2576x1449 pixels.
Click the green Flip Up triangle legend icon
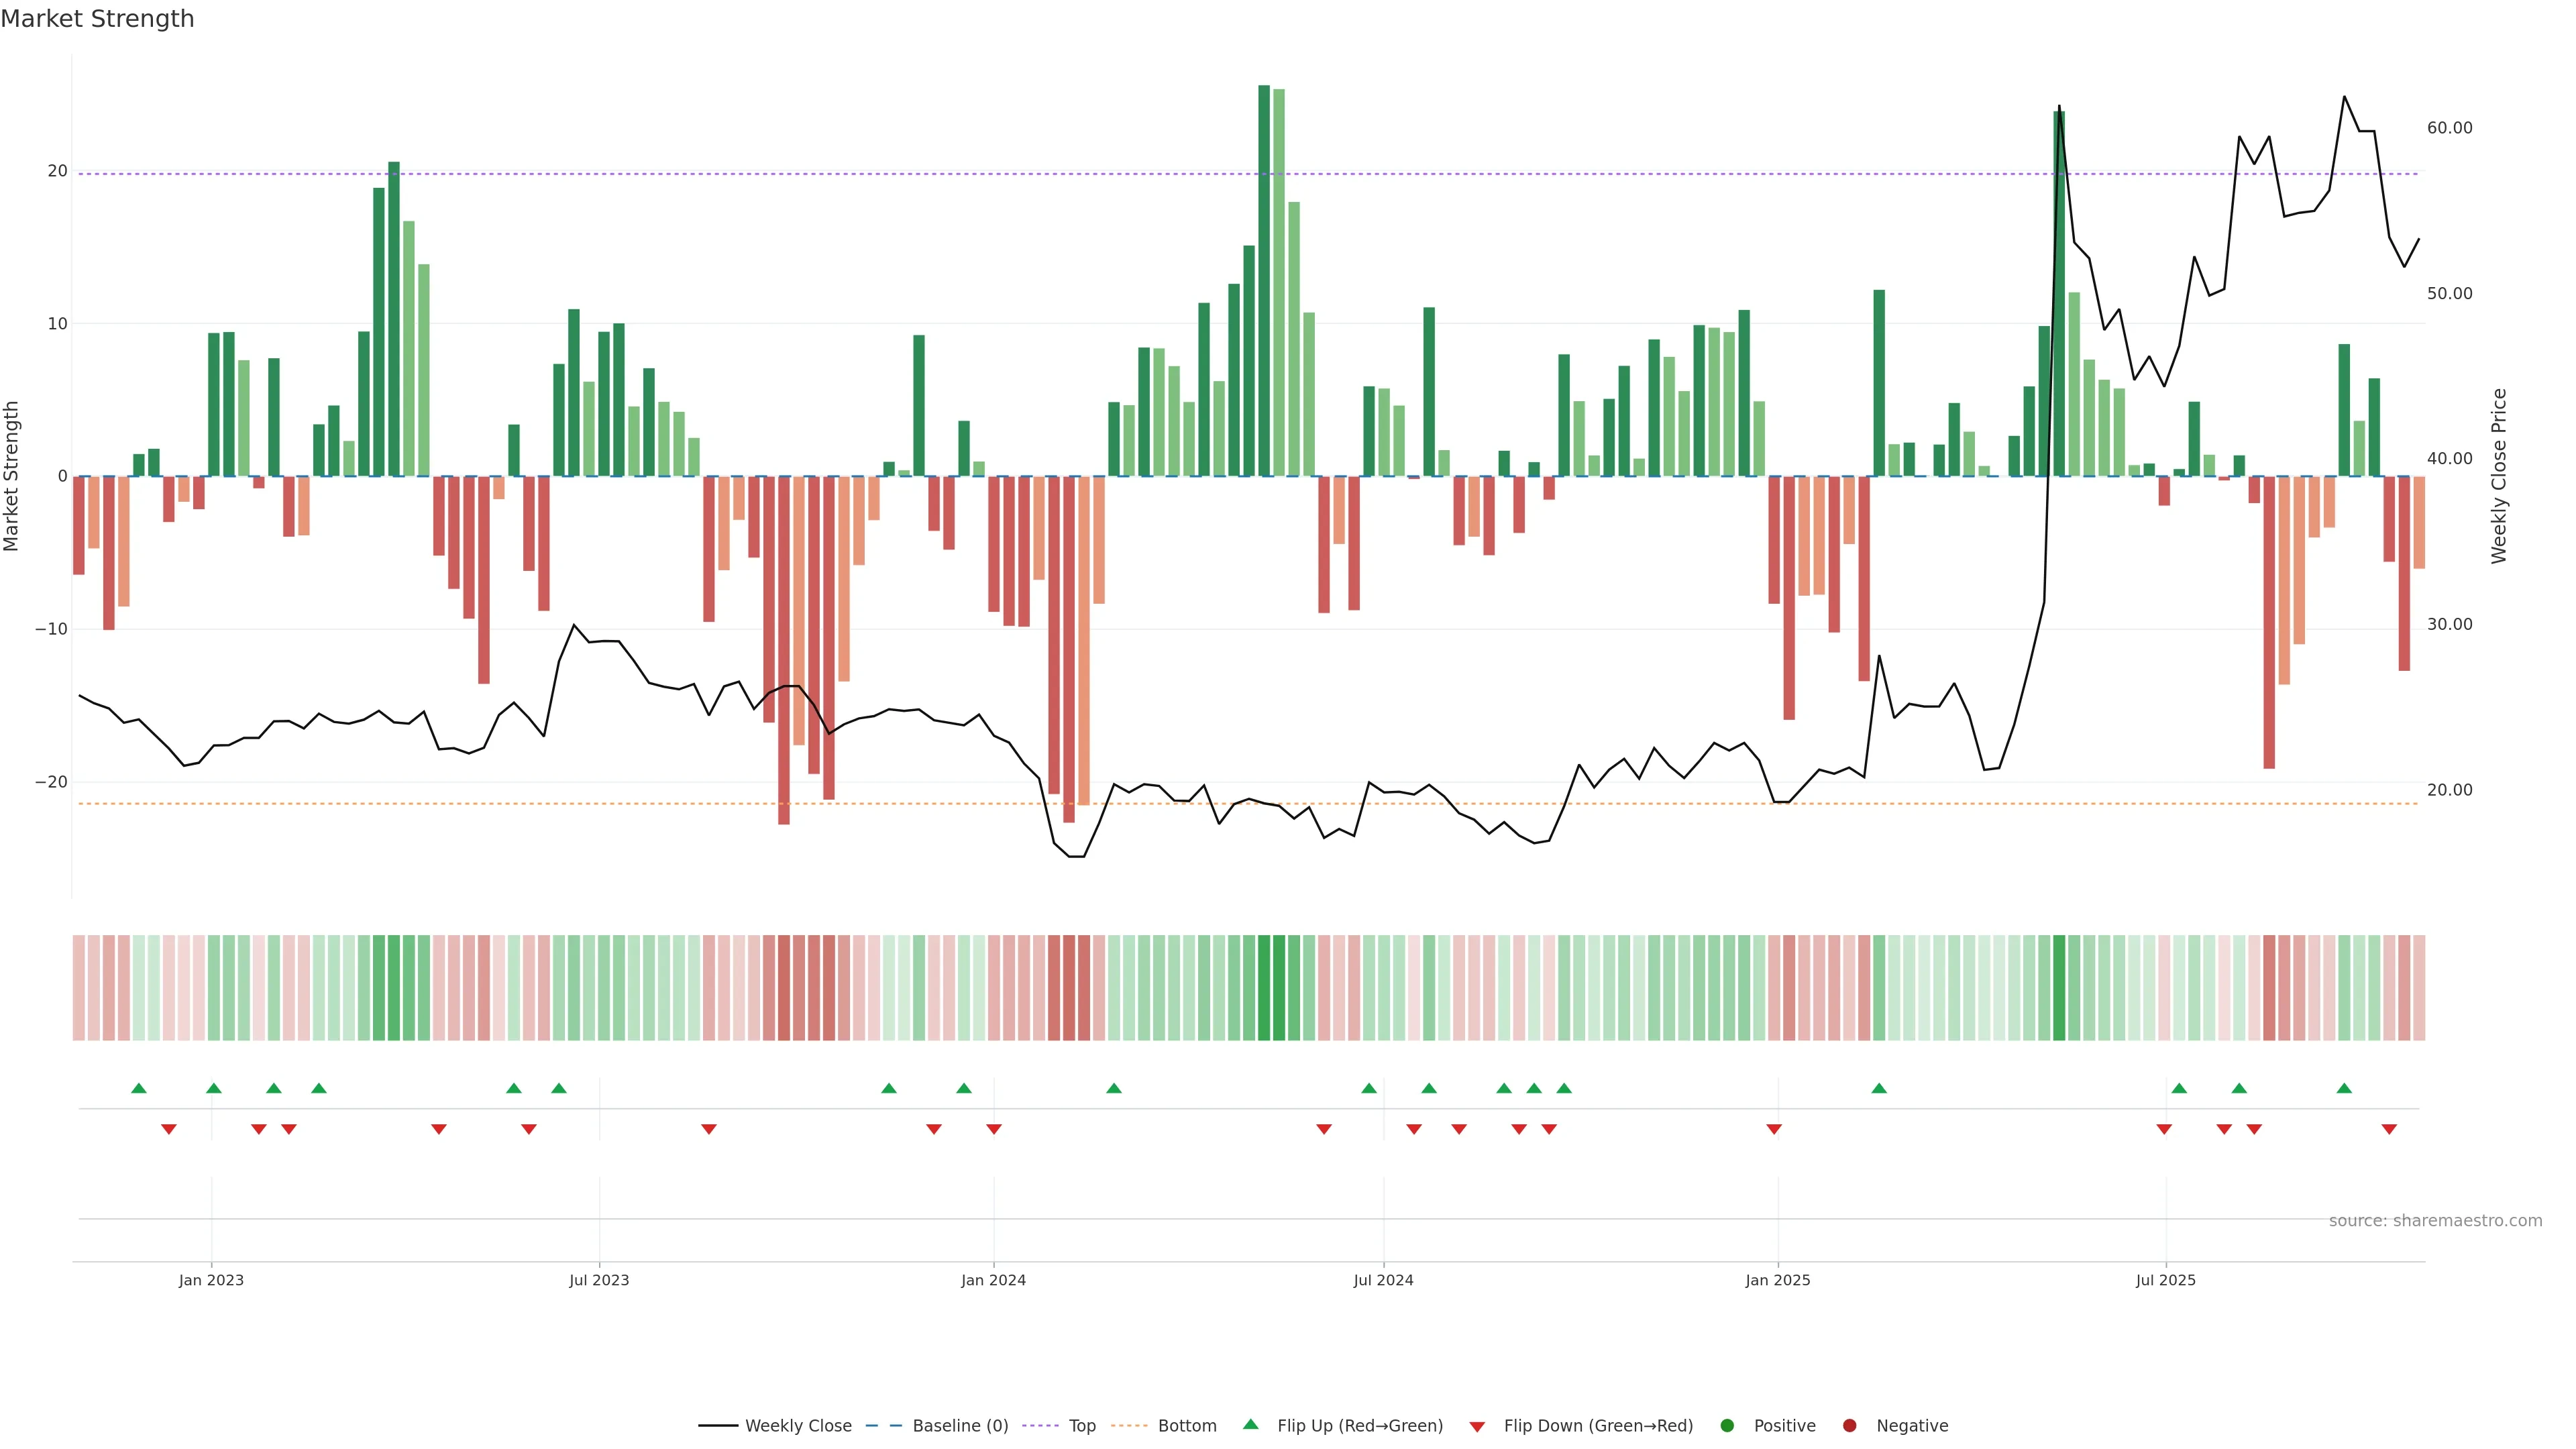1250,1424
